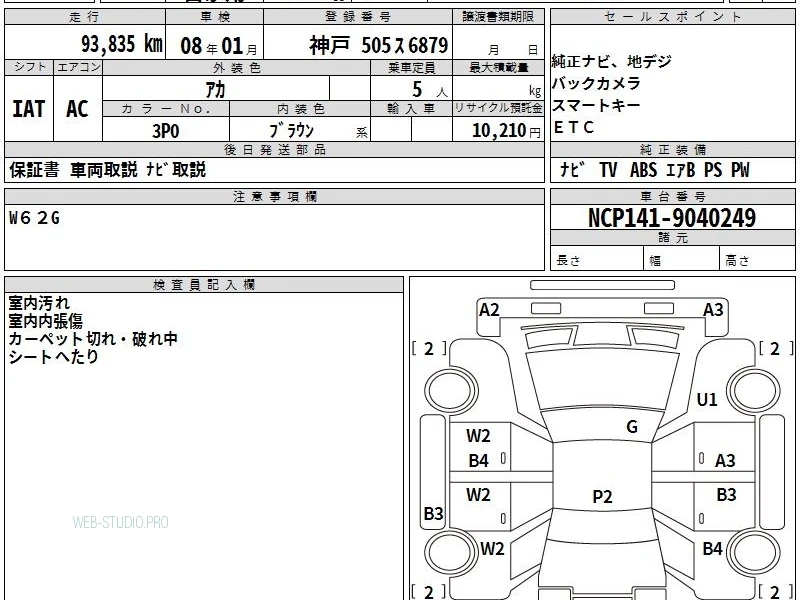The width and height of the screenshot is (800, 600).
Task: Select interior color ブラウン
Action: (291, 131)
